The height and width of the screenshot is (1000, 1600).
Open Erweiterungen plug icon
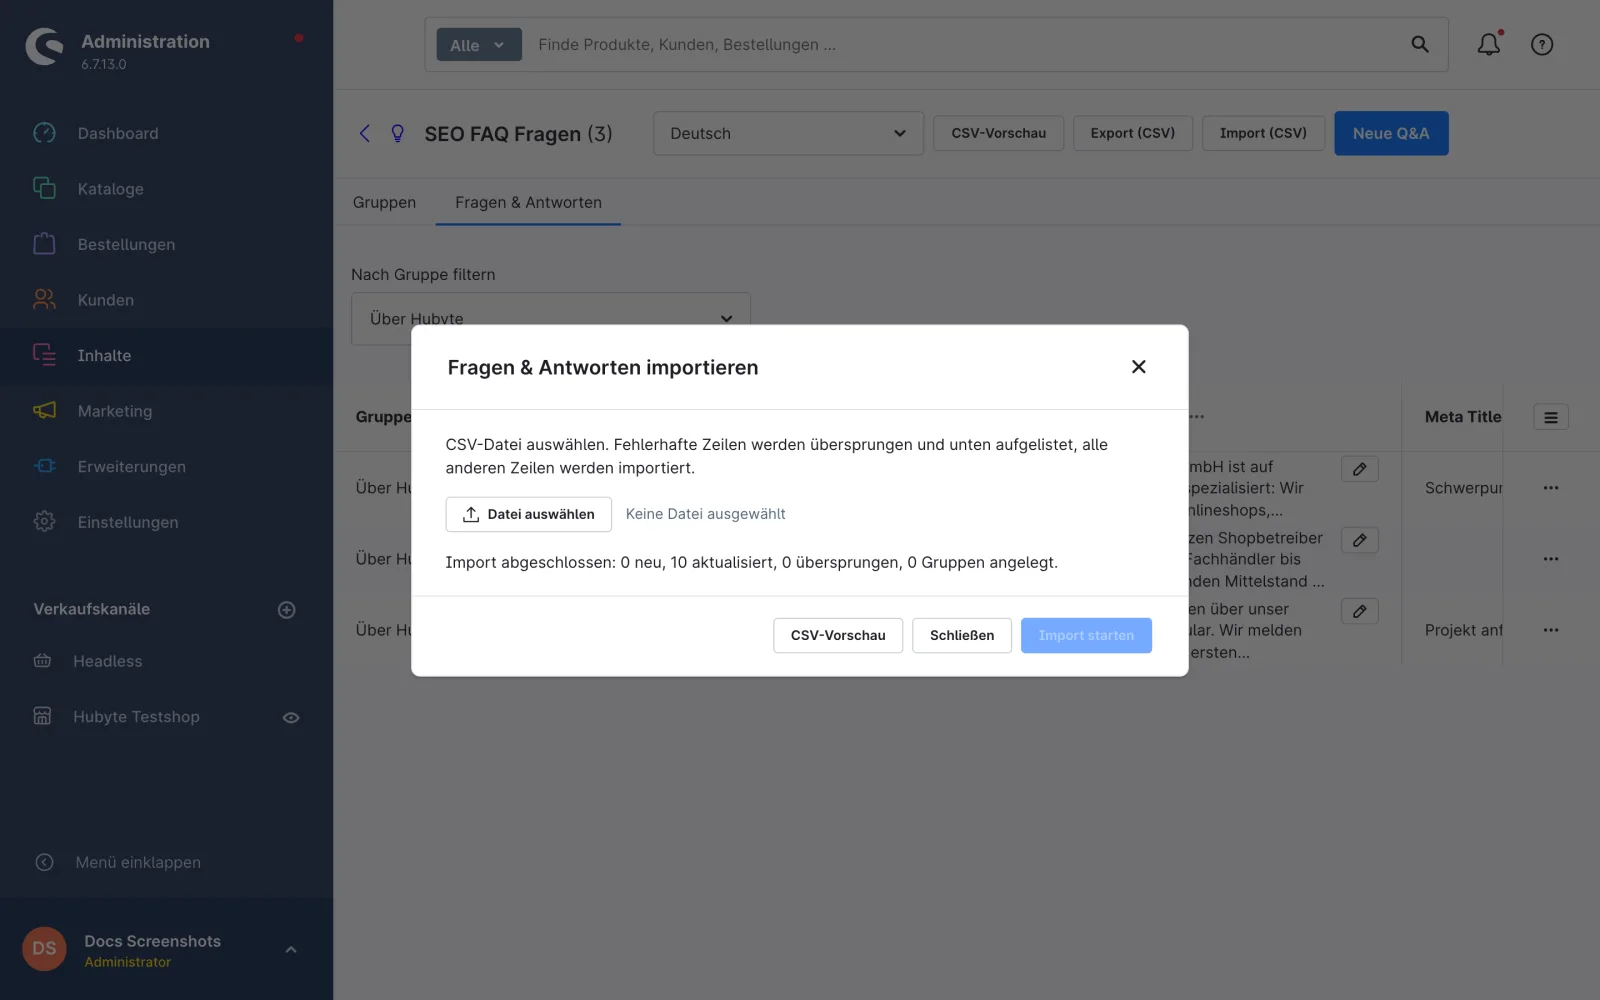(44, 466)
